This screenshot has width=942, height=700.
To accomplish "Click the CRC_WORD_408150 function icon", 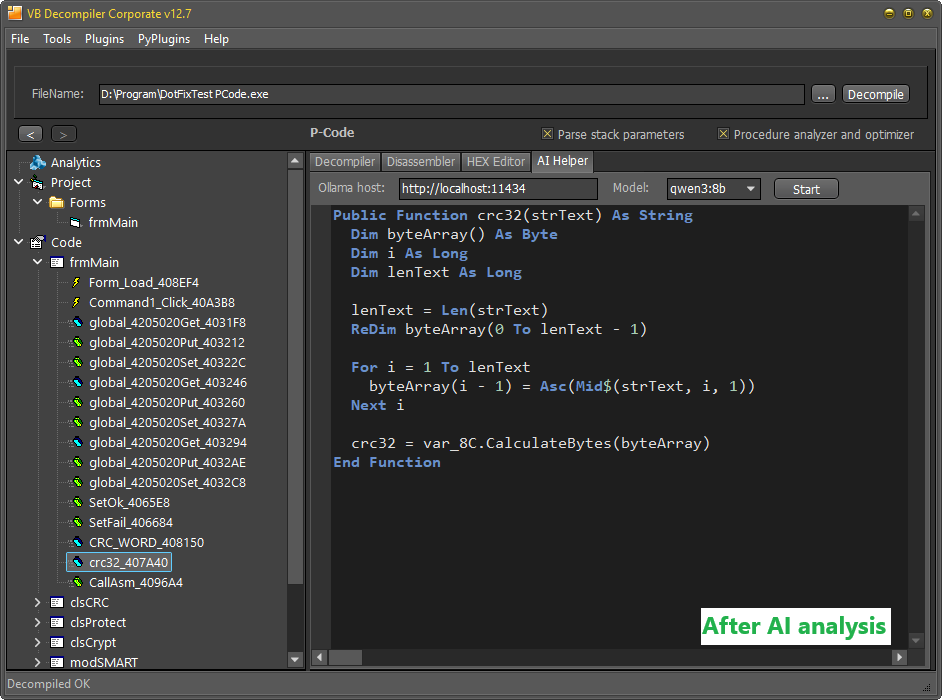I will pyautogui.click(x=76, y=543).
